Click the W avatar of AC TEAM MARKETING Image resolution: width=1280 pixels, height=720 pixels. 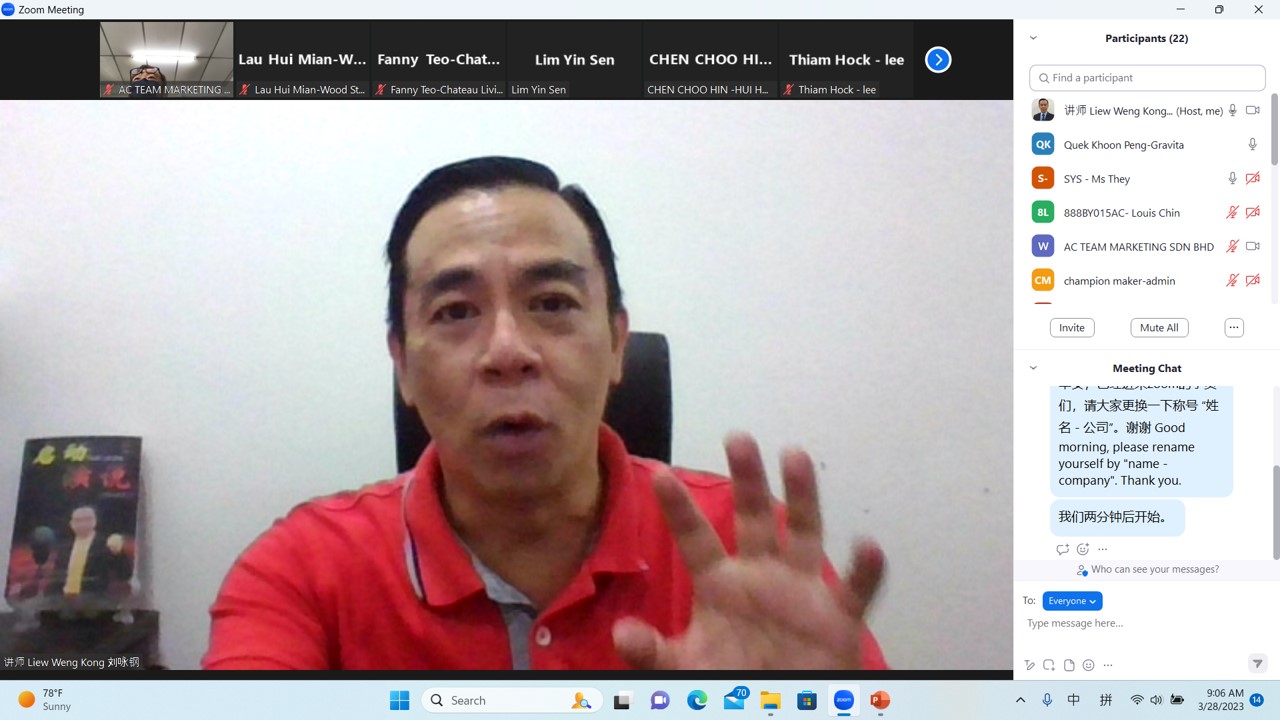pyautogui.click(x=1043, y=246)
